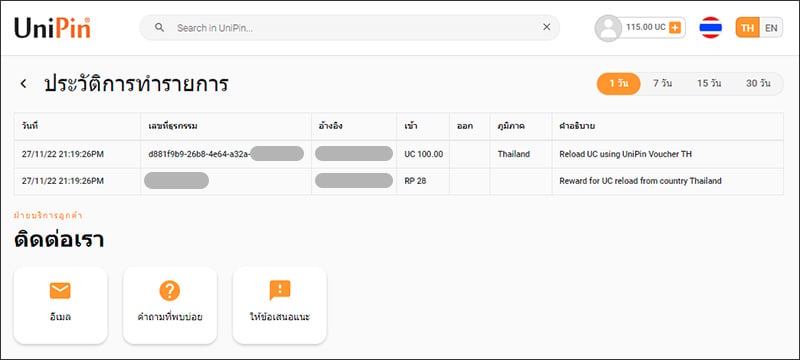Click the 115.00 UC balance
Screen dimensions: 800x360
(x=645, y=28)
